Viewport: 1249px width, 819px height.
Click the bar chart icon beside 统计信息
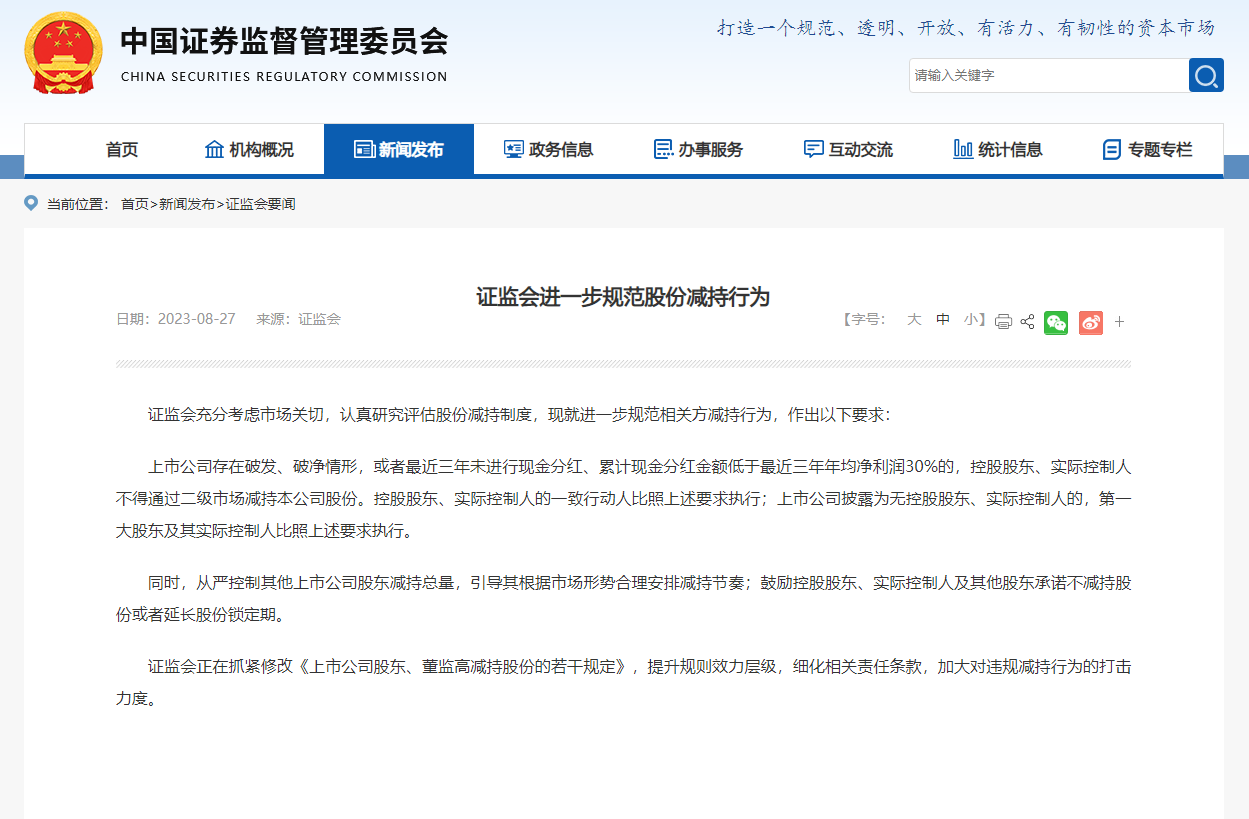coord(963,150)
